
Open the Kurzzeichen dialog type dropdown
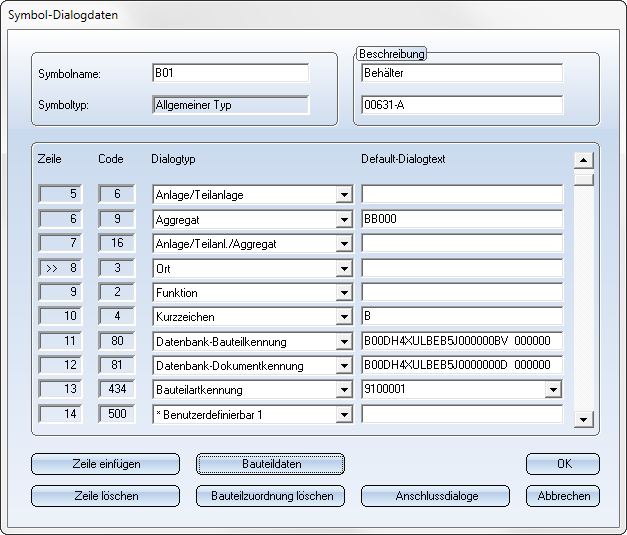pos(344,317)
